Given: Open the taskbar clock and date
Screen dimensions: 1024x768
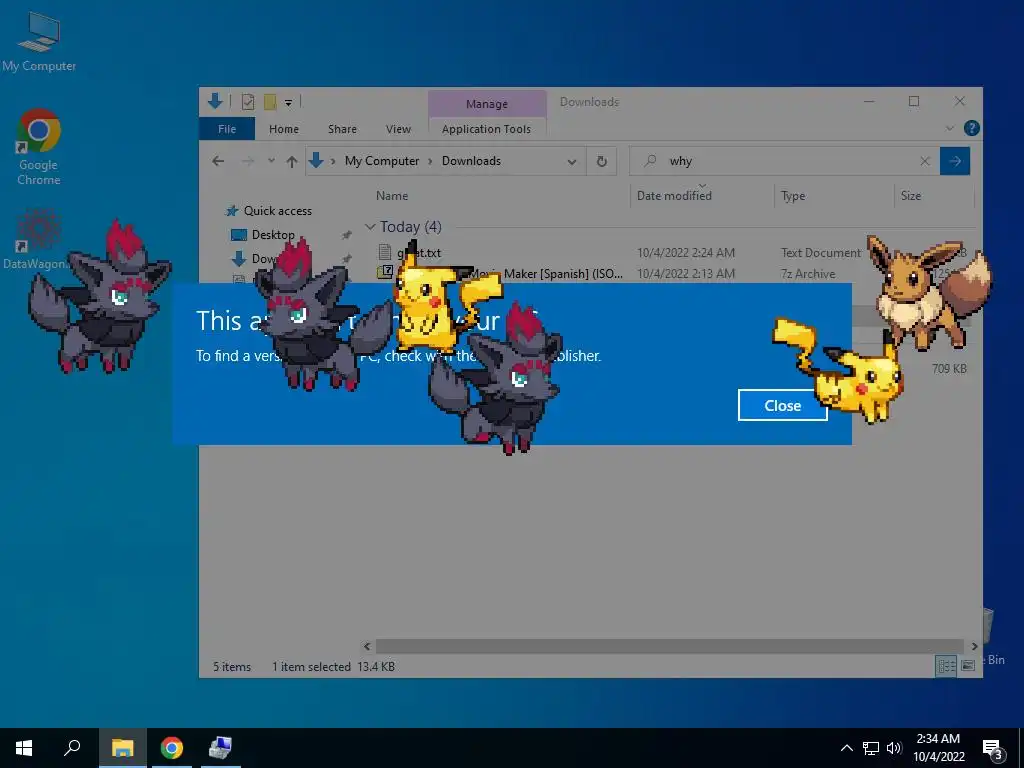Looking at the screenshot, I should [938, 748].
